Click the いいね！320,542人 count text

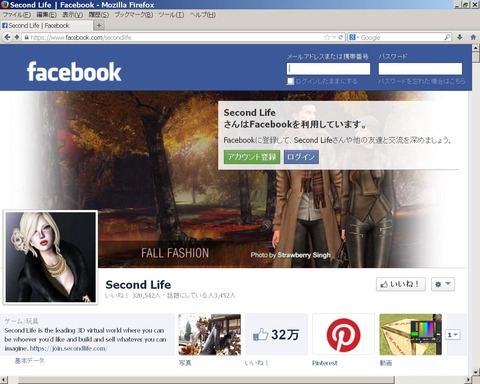133,296
